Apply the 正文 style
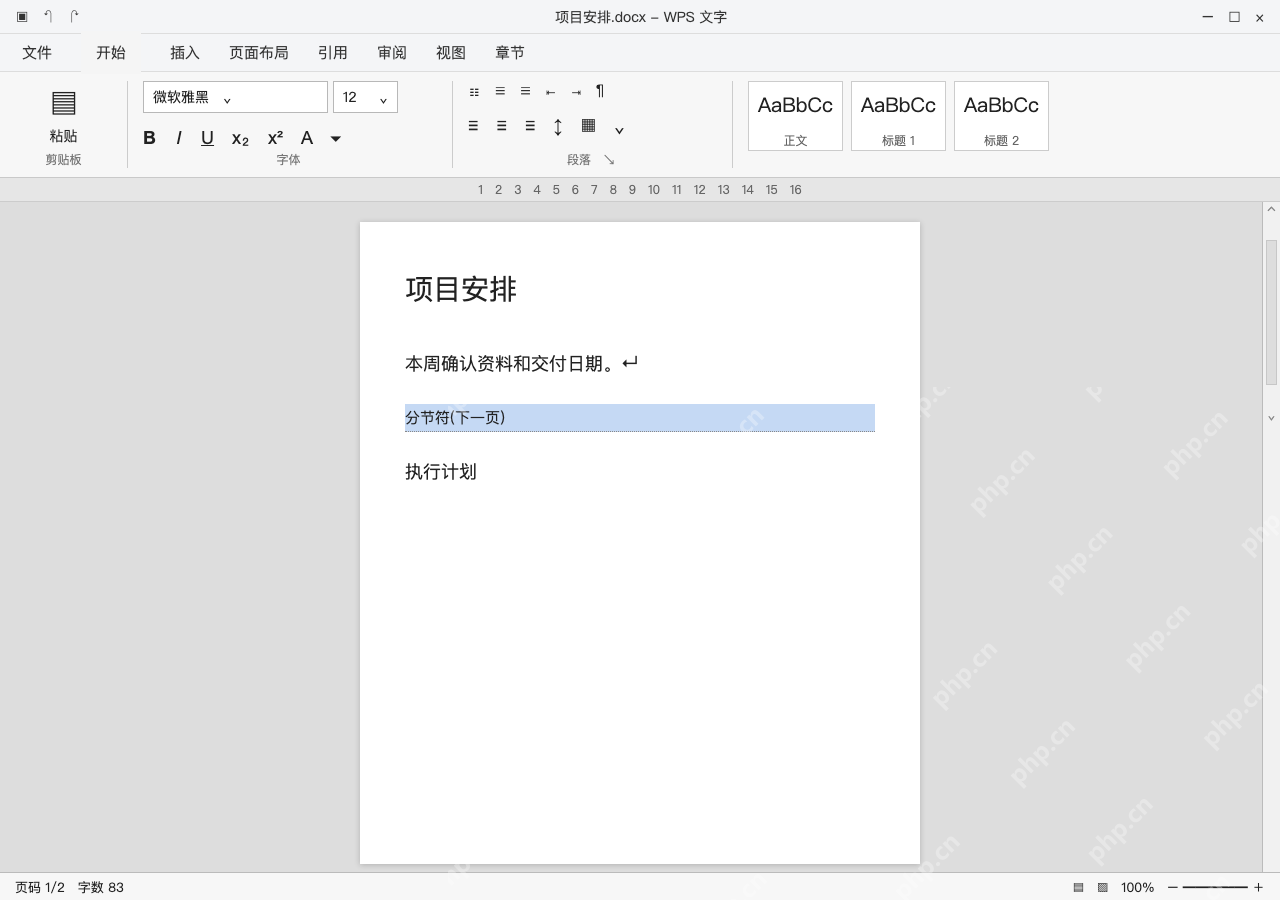Image resolution: width=1280 pixels, height=900 pixels. 795,116
